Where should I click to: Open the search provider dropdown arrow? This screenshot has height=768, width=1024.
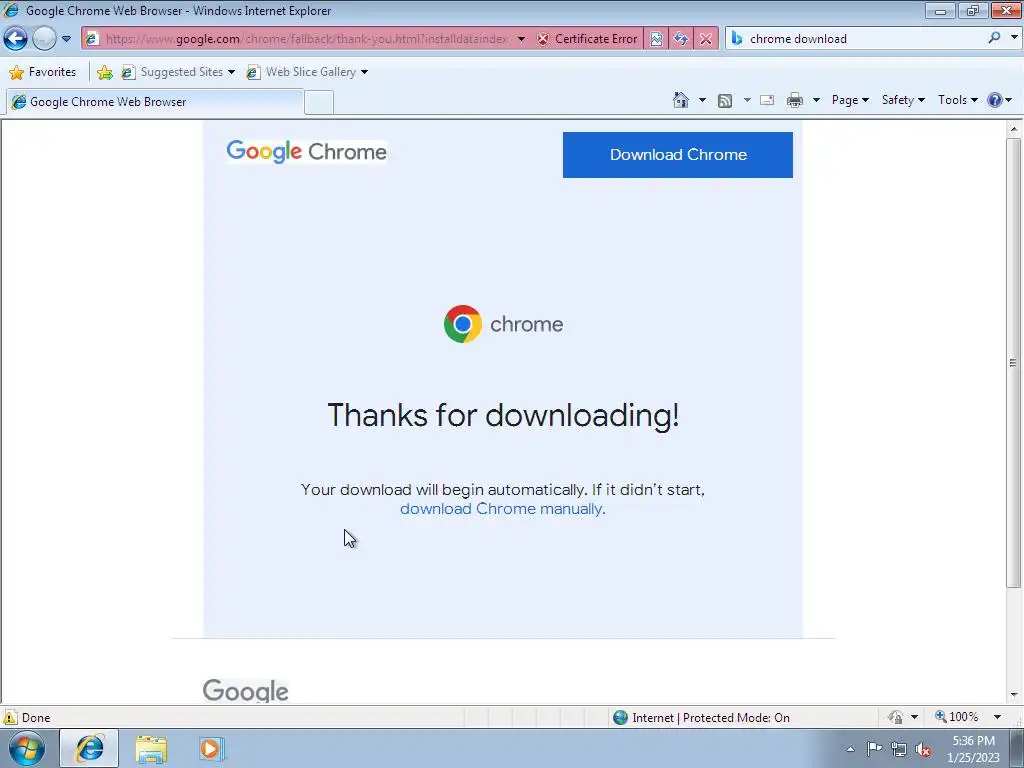1014,38
